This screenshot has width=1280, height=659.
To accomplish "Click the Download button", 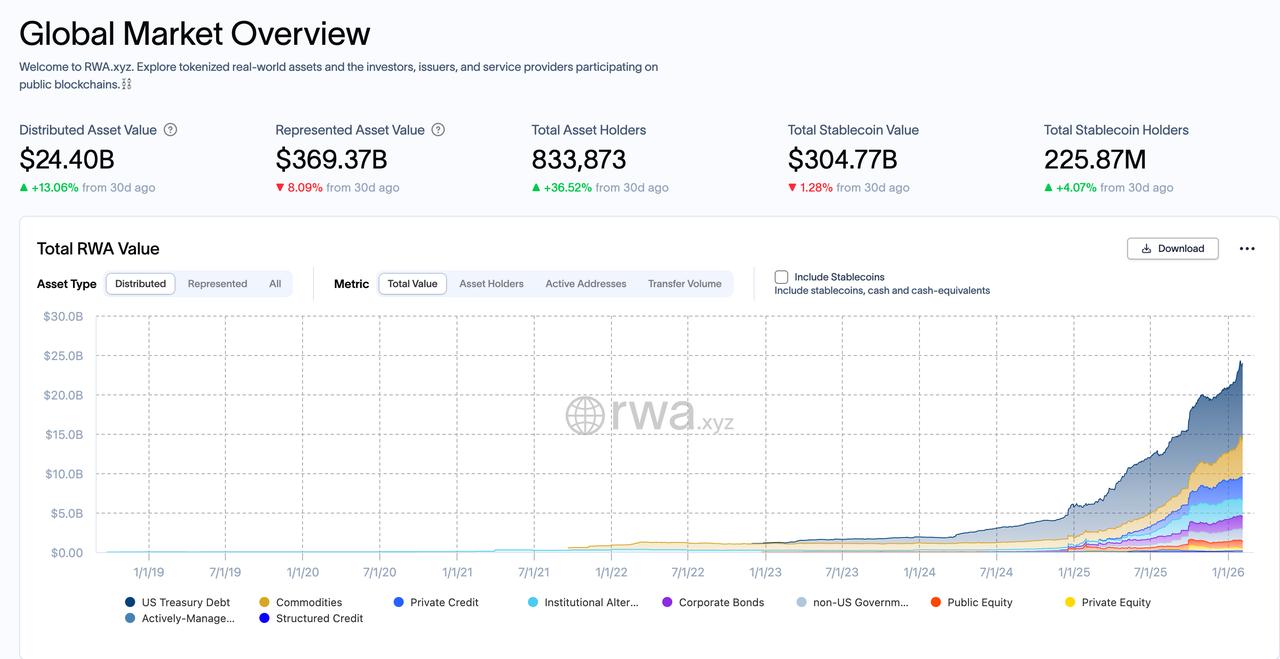I will click(1173, 249).
